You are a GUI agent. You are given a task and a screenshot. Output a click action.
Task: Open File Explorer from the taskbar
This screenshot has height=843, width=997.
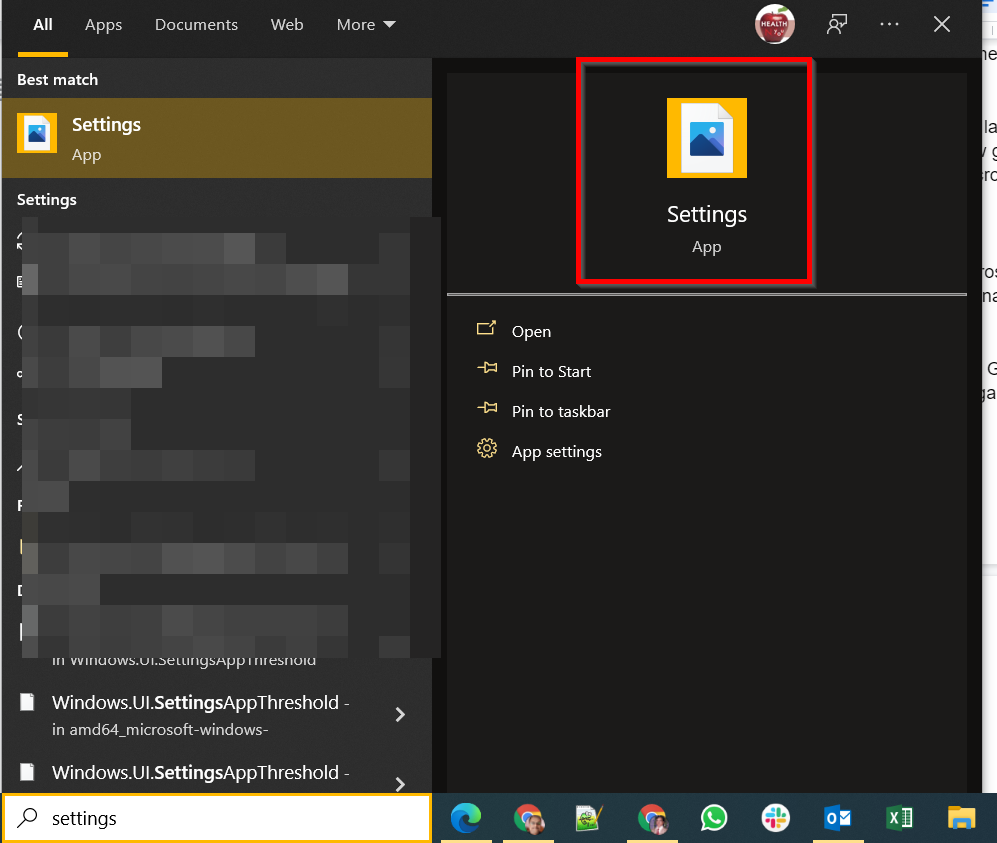(x=961, y=818)
